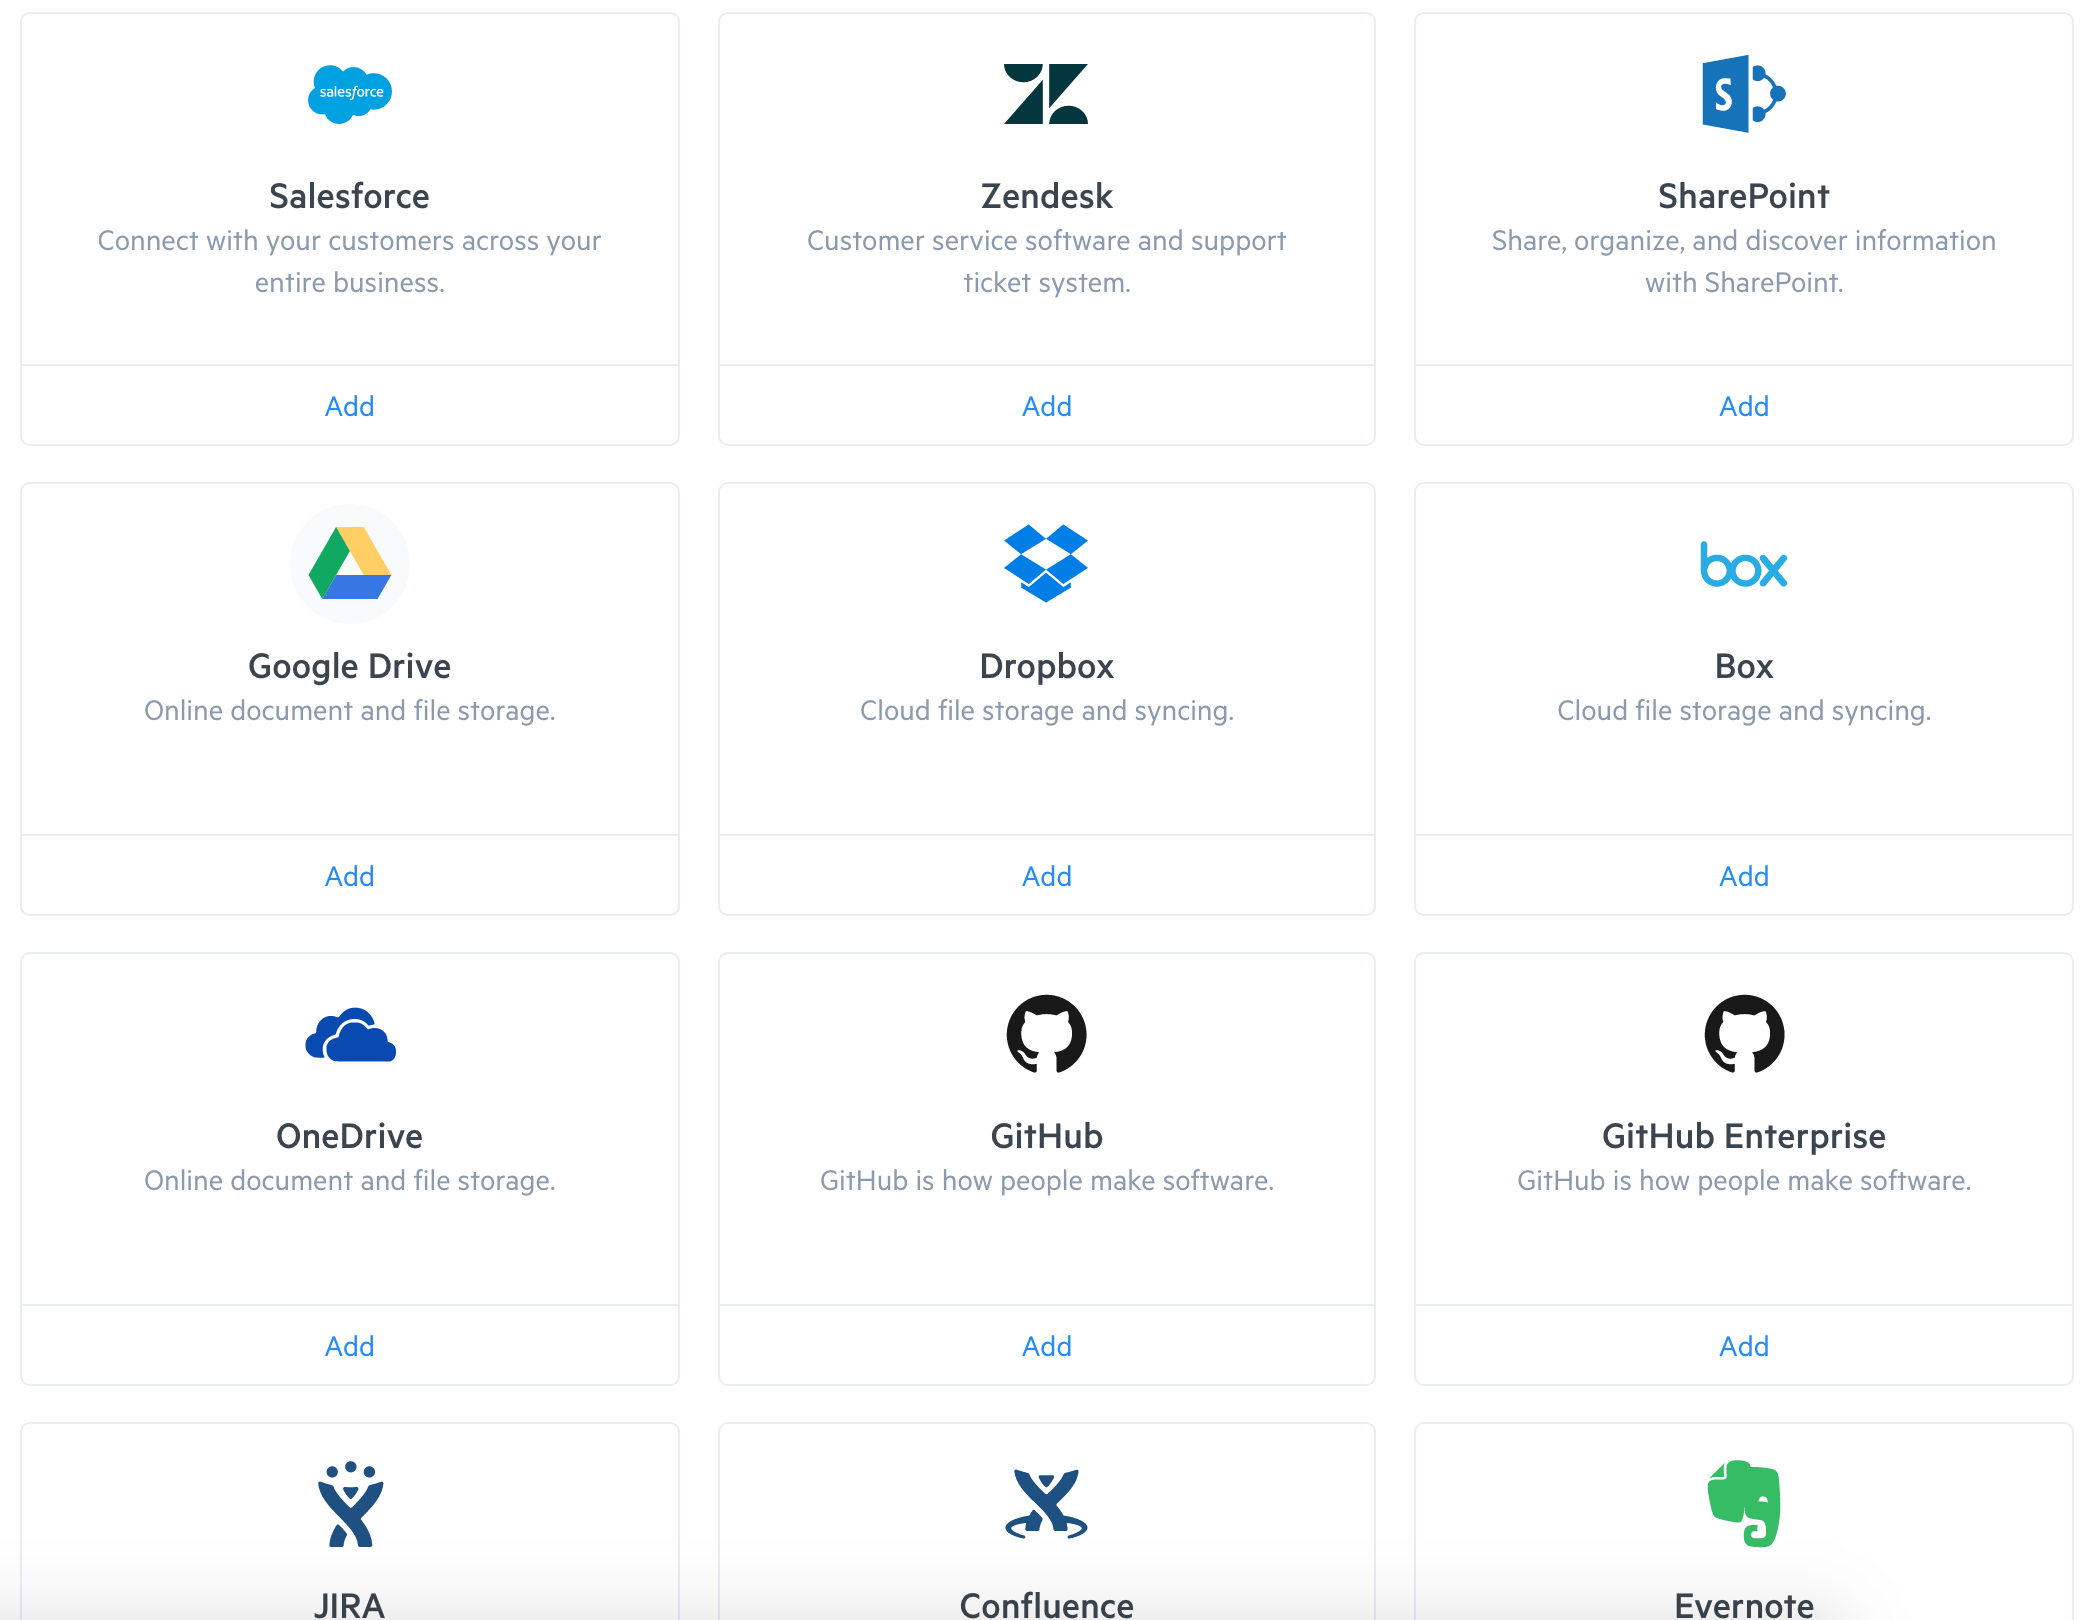Viewport: 2092px width, 1620px height.
Task: Click the GitHub Enterprise octocat icon
Action: pos(1743,1034)
